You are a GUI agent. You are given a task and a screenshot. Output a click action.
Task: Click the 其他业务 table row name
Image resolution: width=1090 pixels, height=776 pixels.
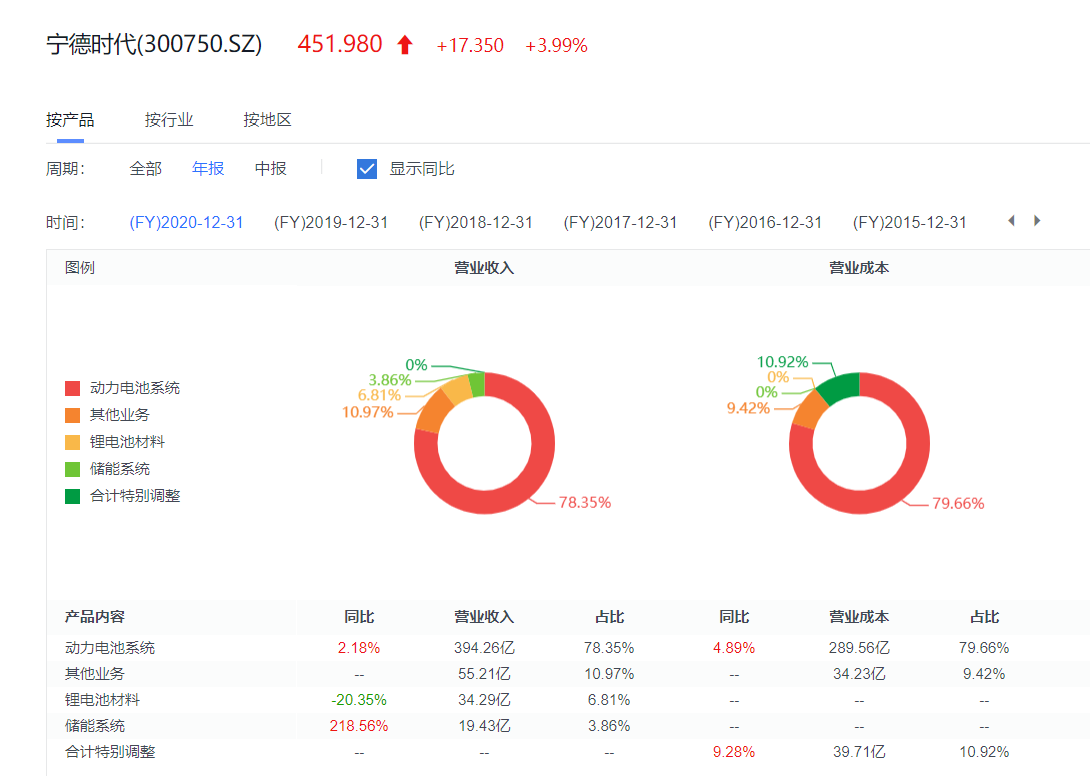[95, 674]
